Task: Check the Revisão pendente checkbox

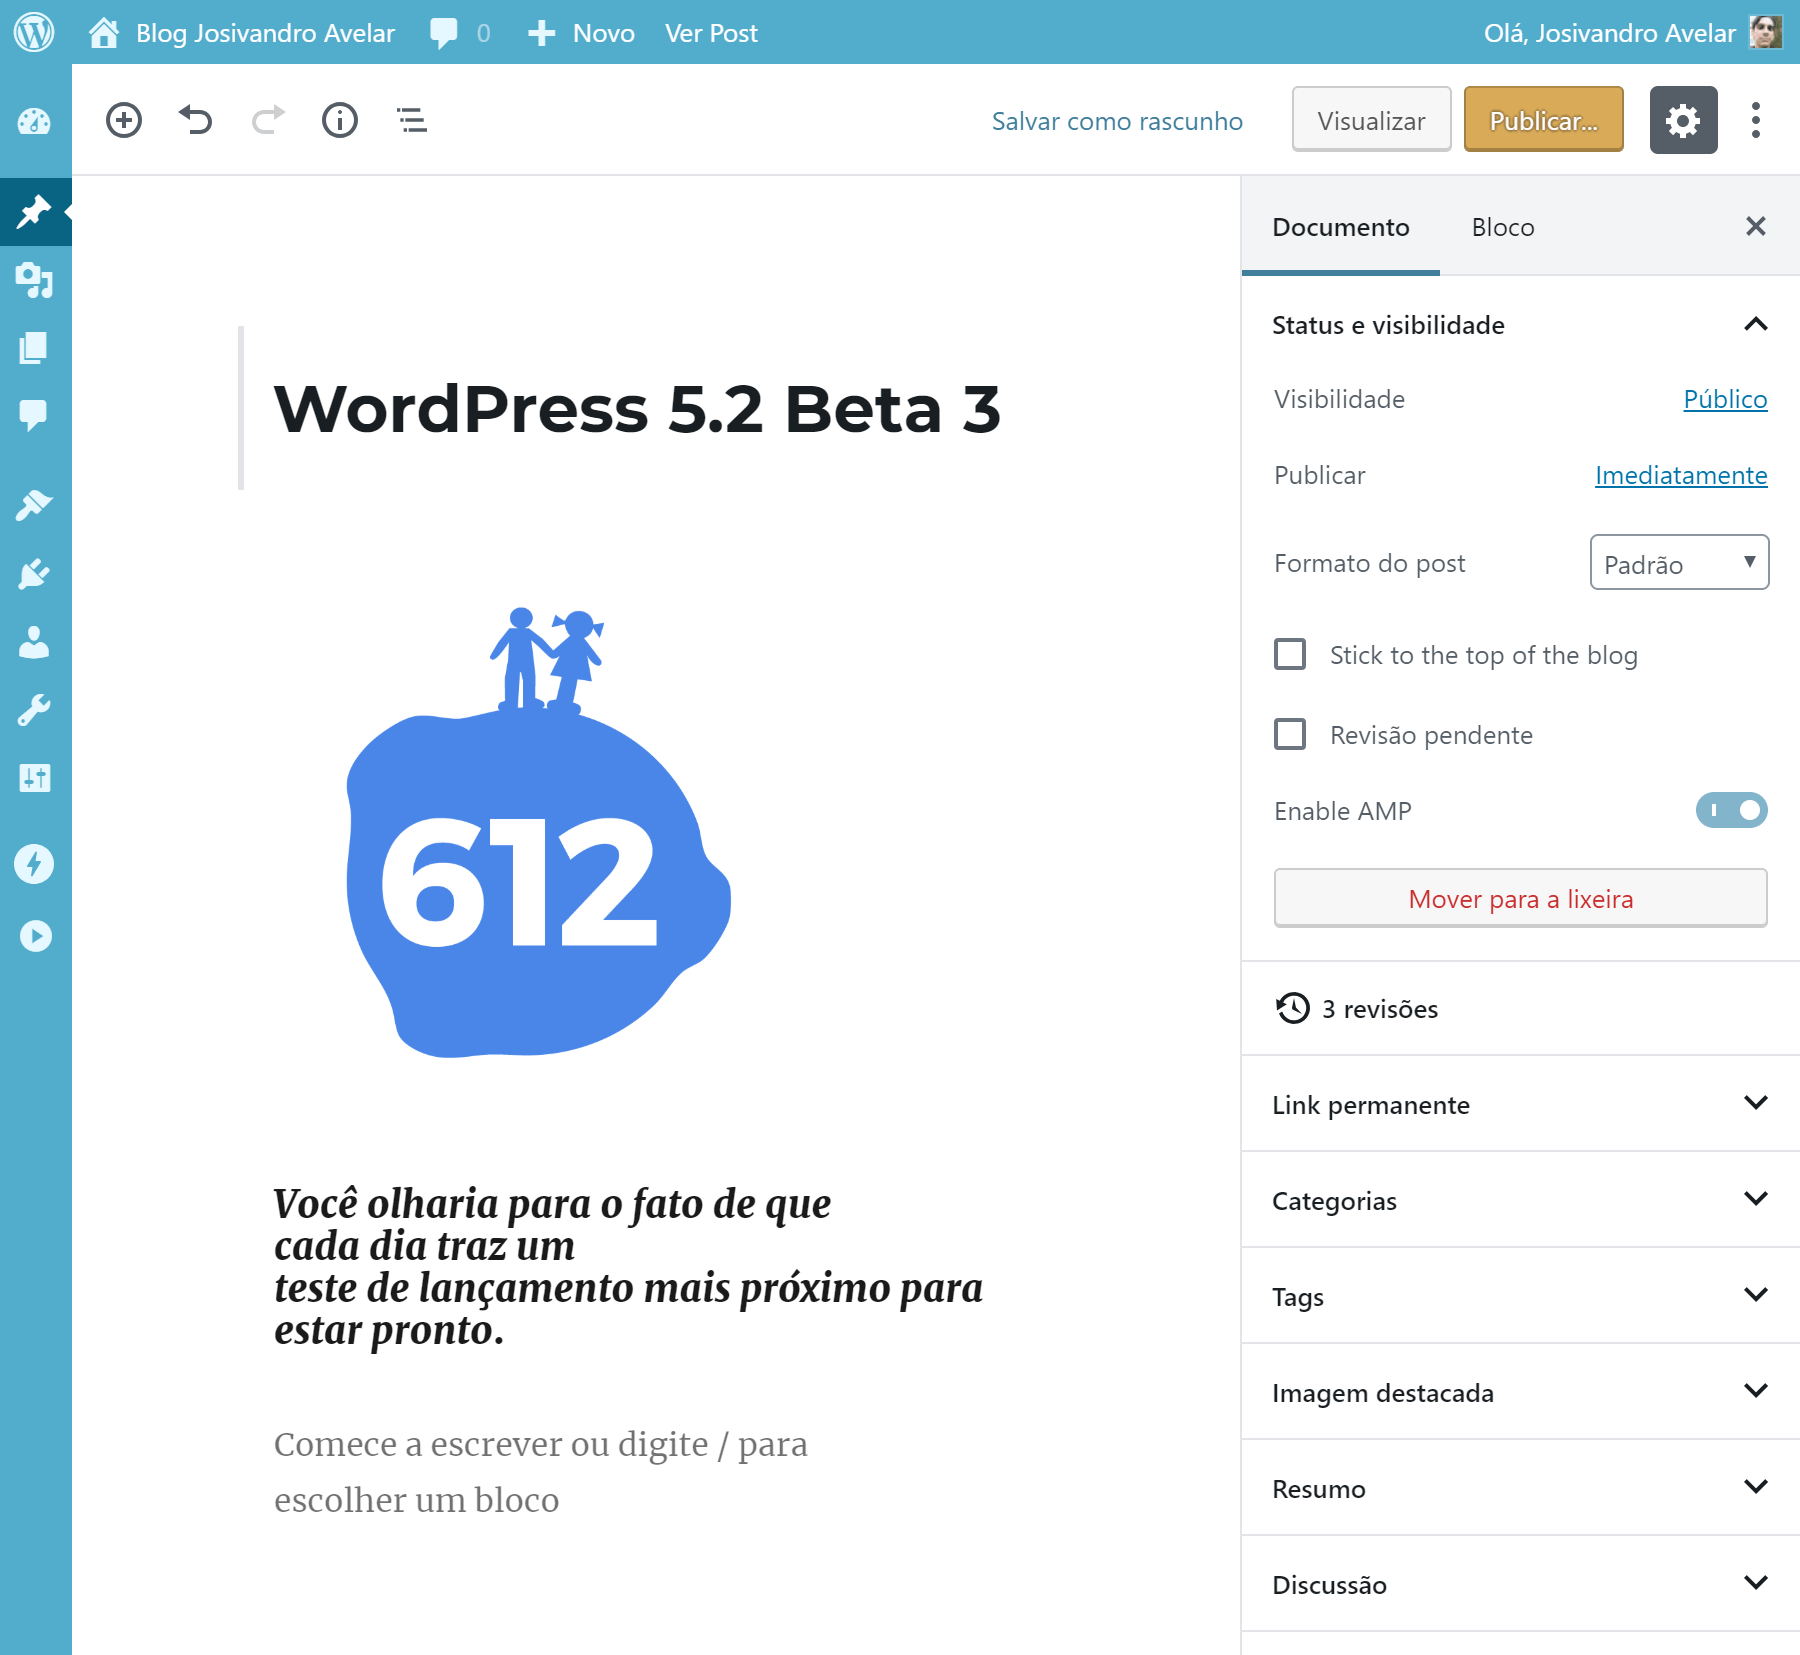Action: 1290,735
